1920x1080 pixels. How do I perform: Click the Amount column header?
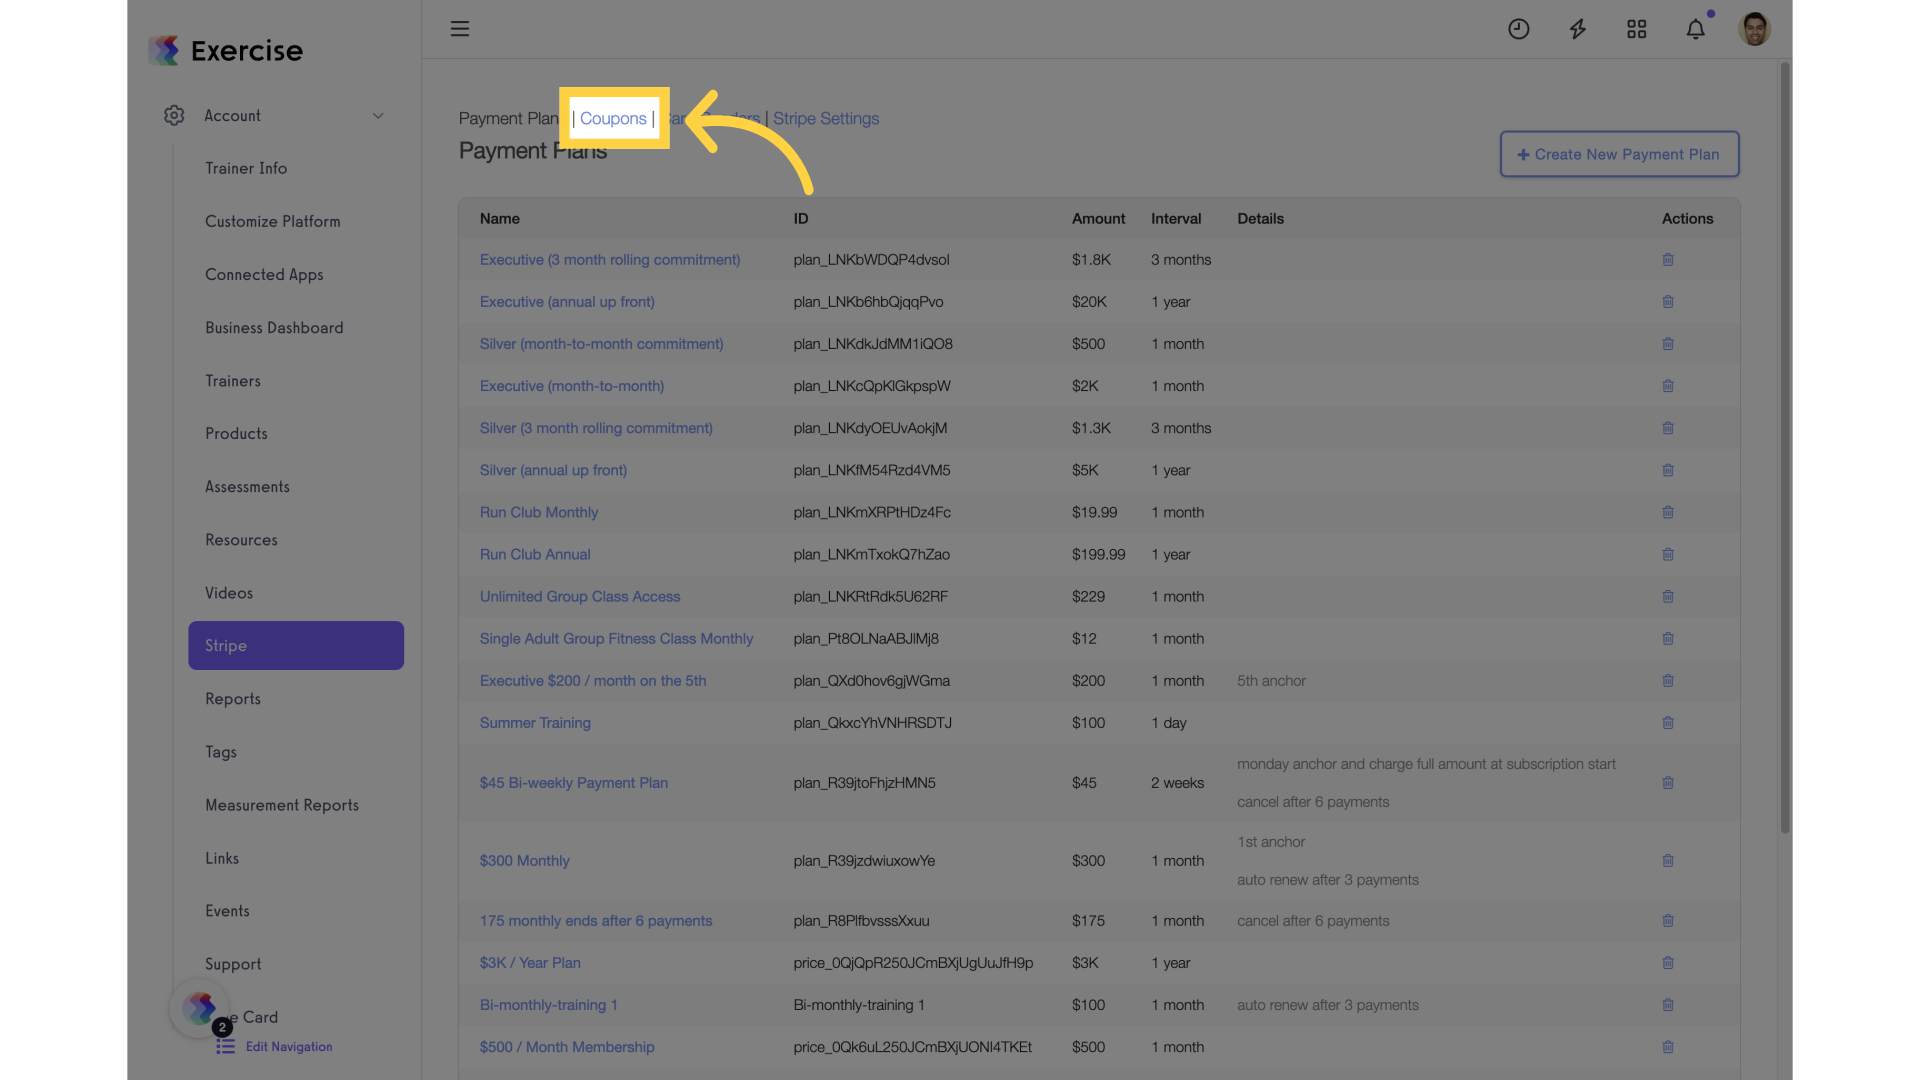coord(1098,218)
